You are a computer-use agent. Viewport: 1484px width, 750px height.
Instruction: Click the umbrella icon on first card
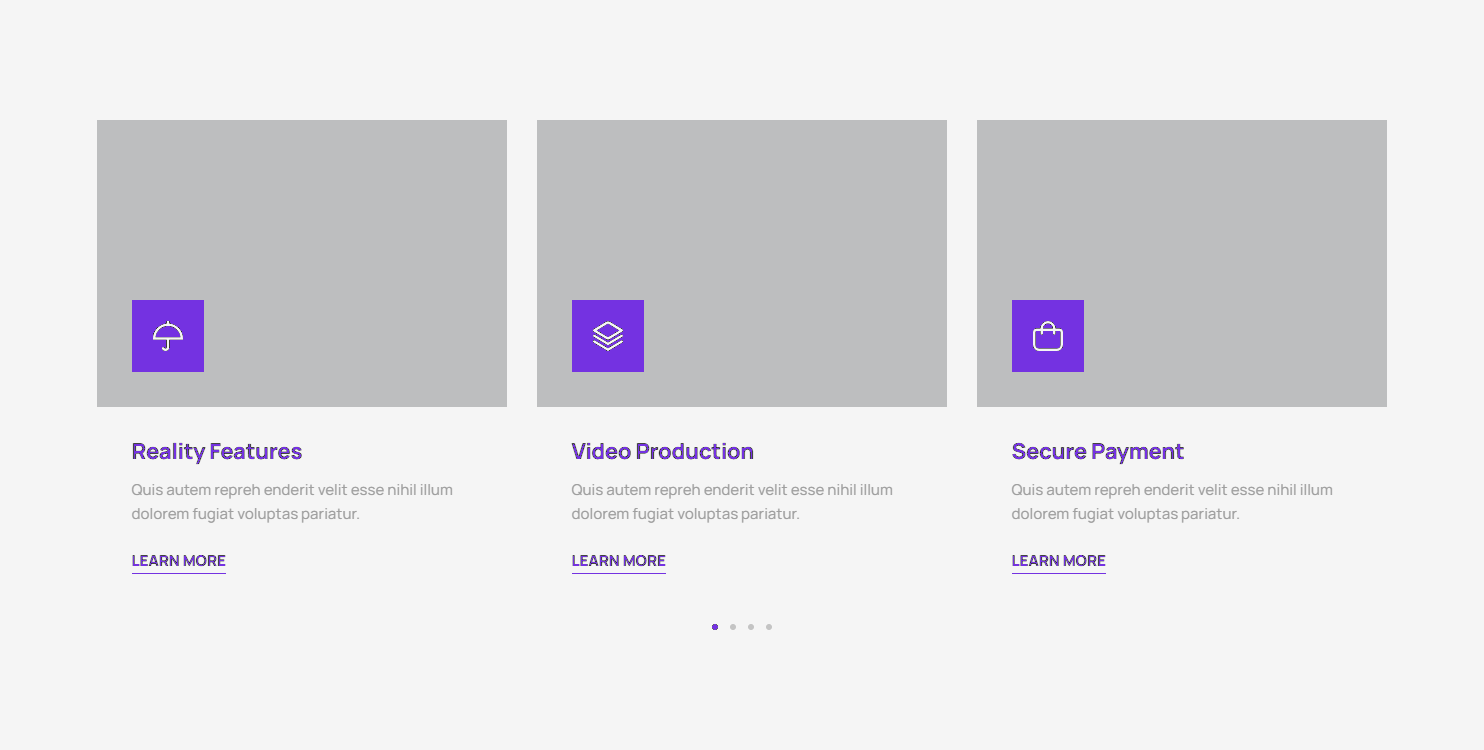[168, 336]
